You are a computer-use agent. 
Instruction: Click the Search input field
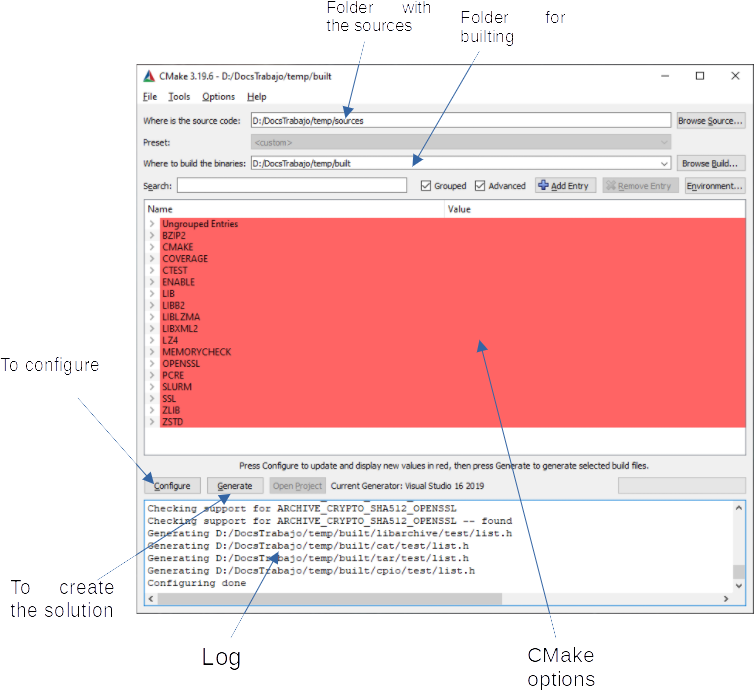(x=292, y=186)
